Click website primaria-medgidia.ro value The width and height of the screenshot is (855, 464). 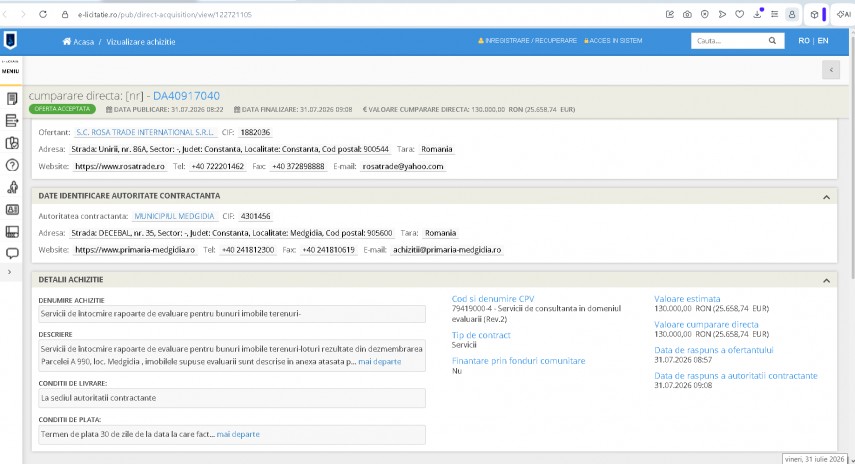135,250
